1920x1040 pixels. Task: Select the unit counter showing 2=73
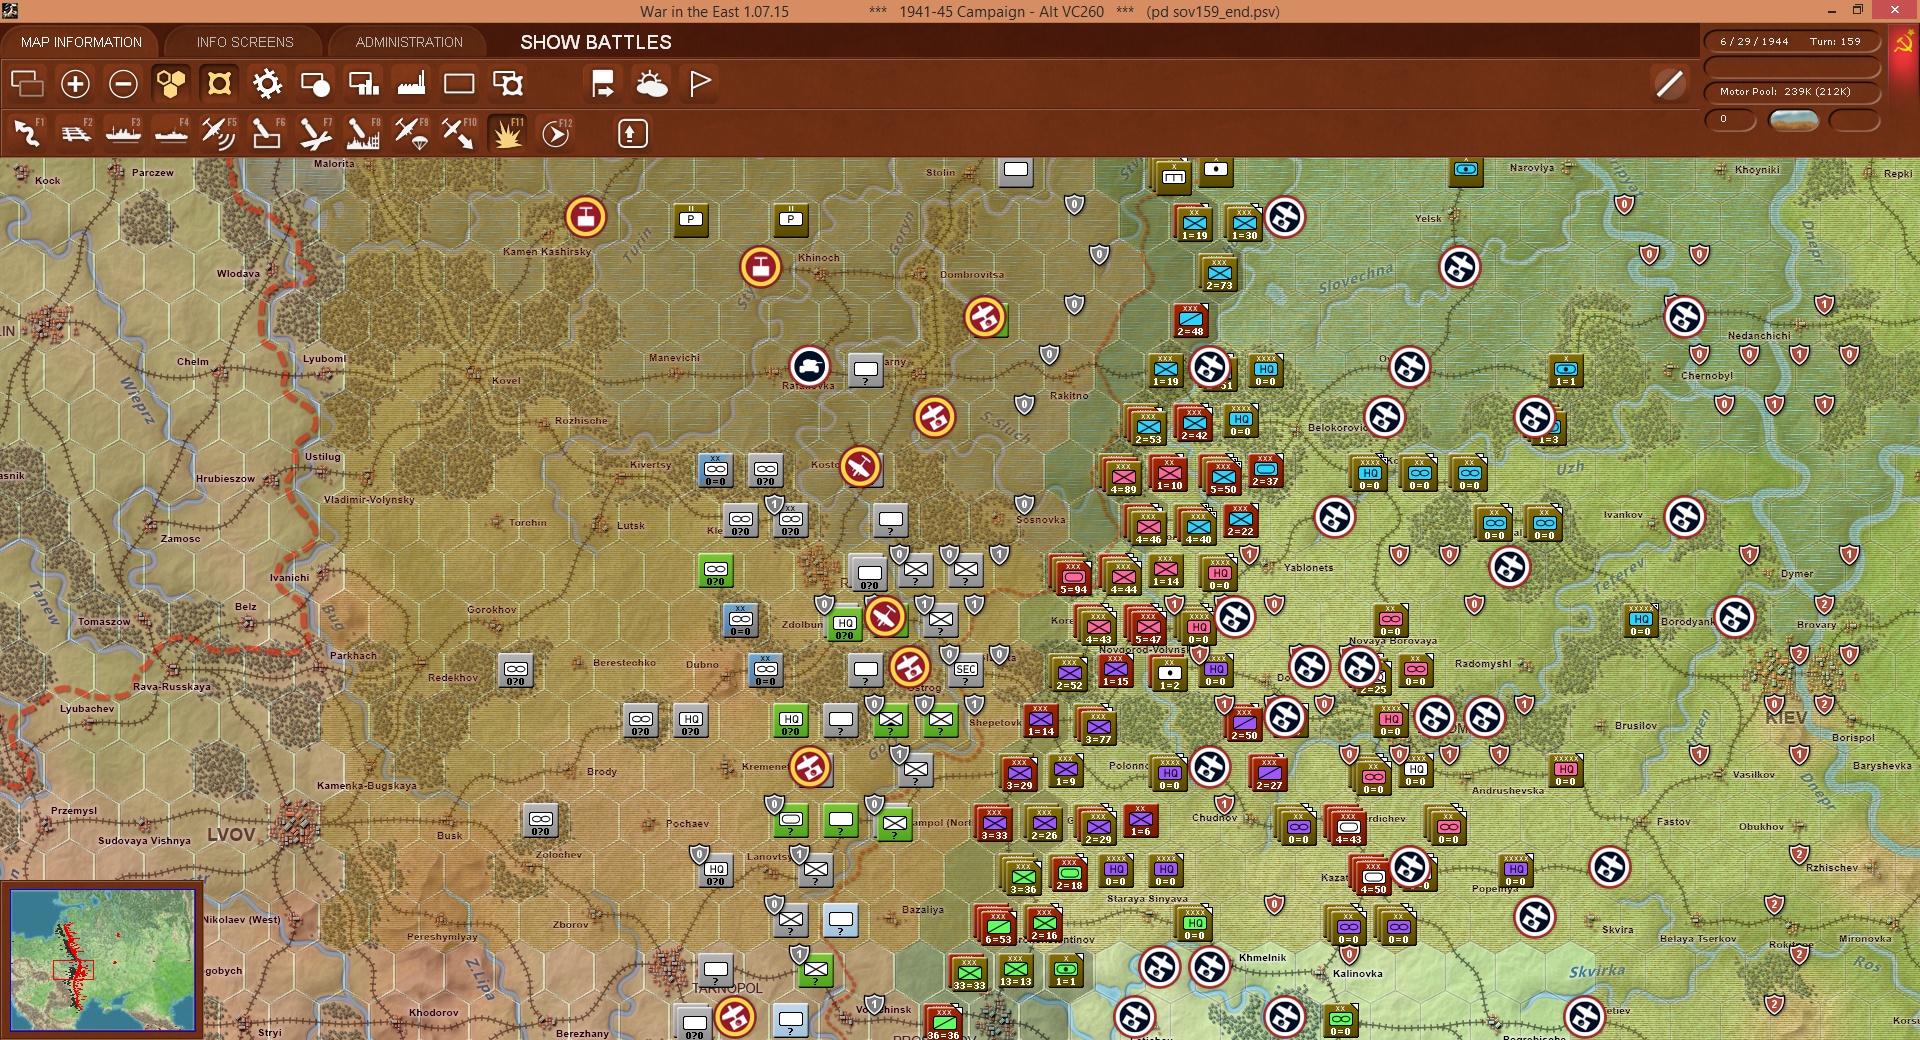point(1220,272)
